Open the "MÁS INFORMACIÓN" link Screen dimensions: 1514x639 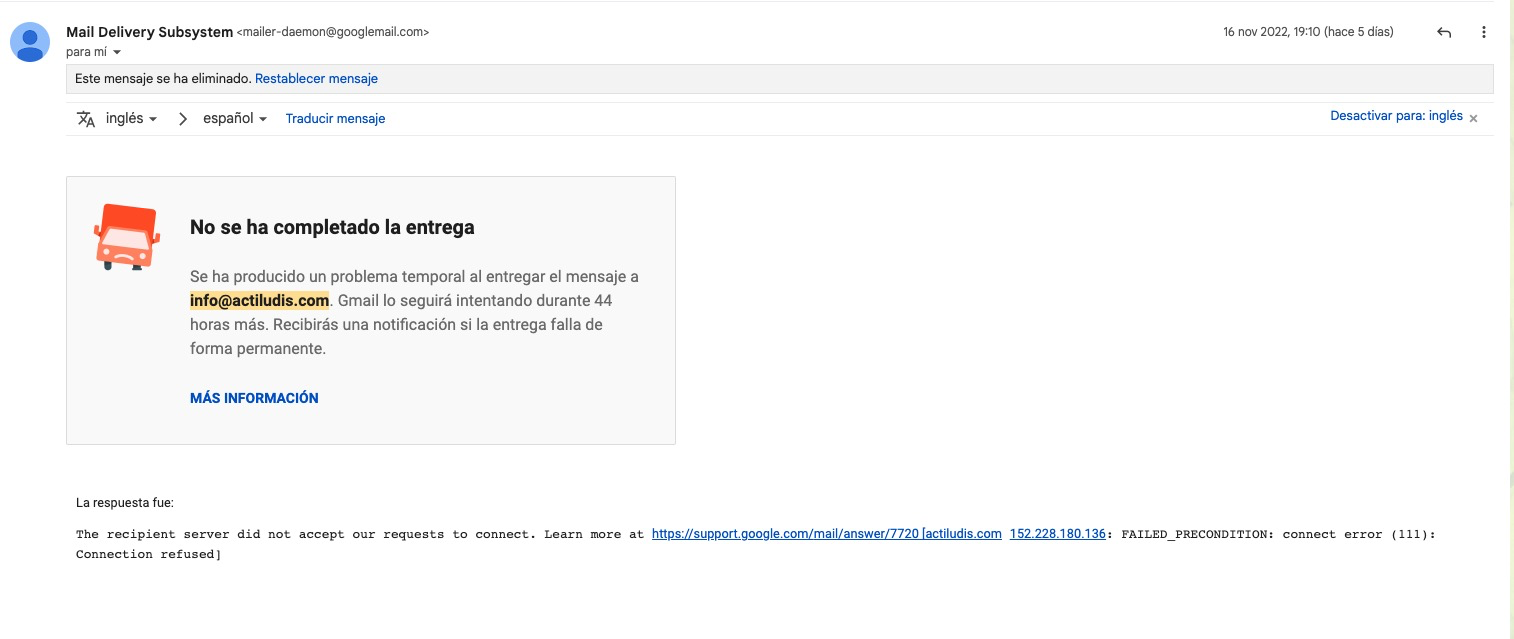pyautogui.click(x=254, y=398)
